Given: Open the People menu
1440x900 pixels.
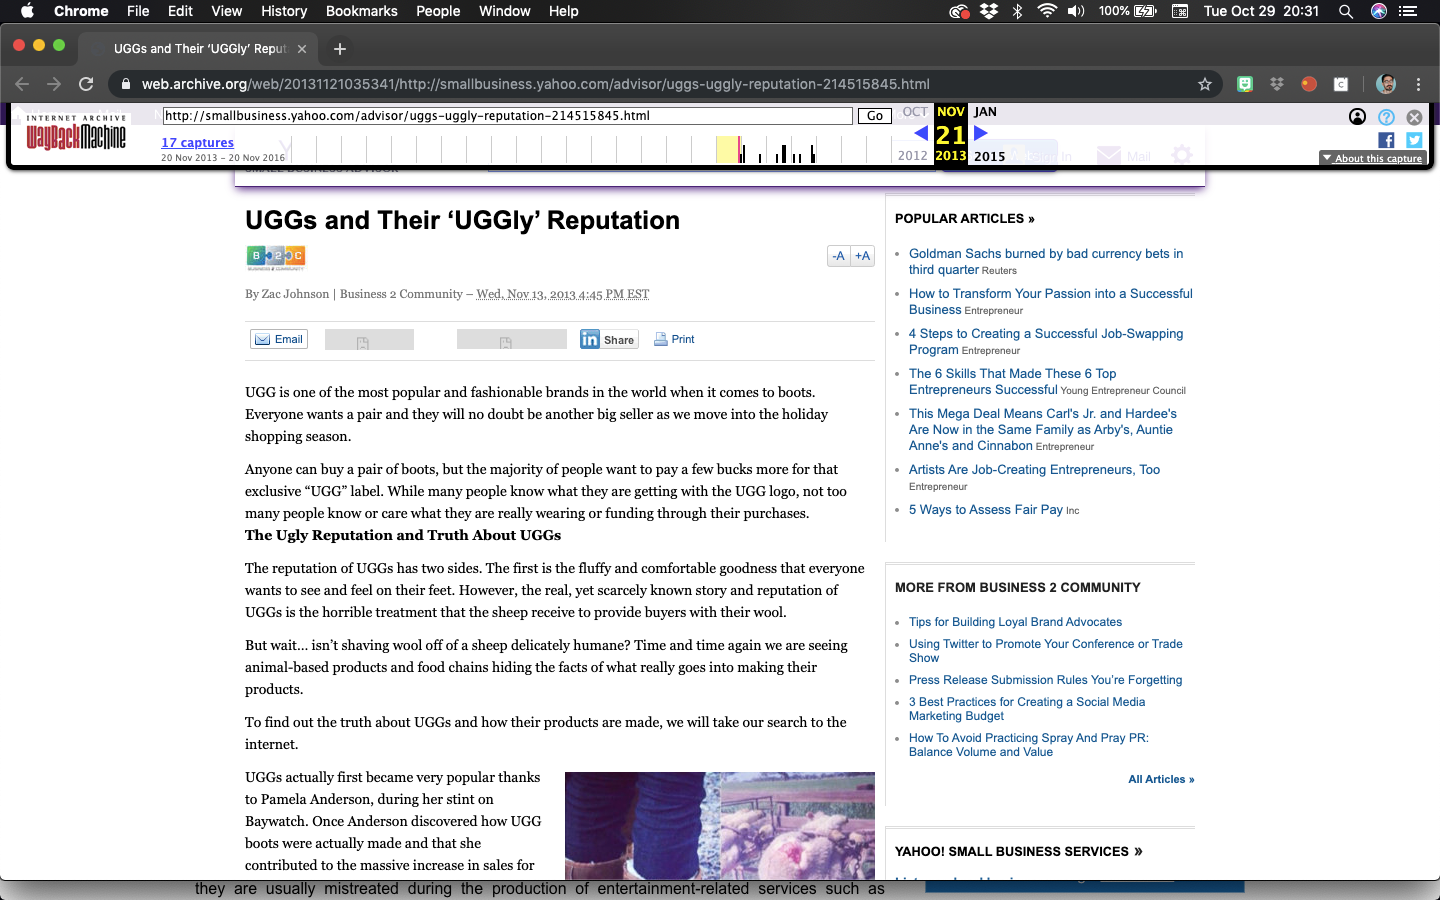Looking at the screenshot, I should (x=438, y=11).
